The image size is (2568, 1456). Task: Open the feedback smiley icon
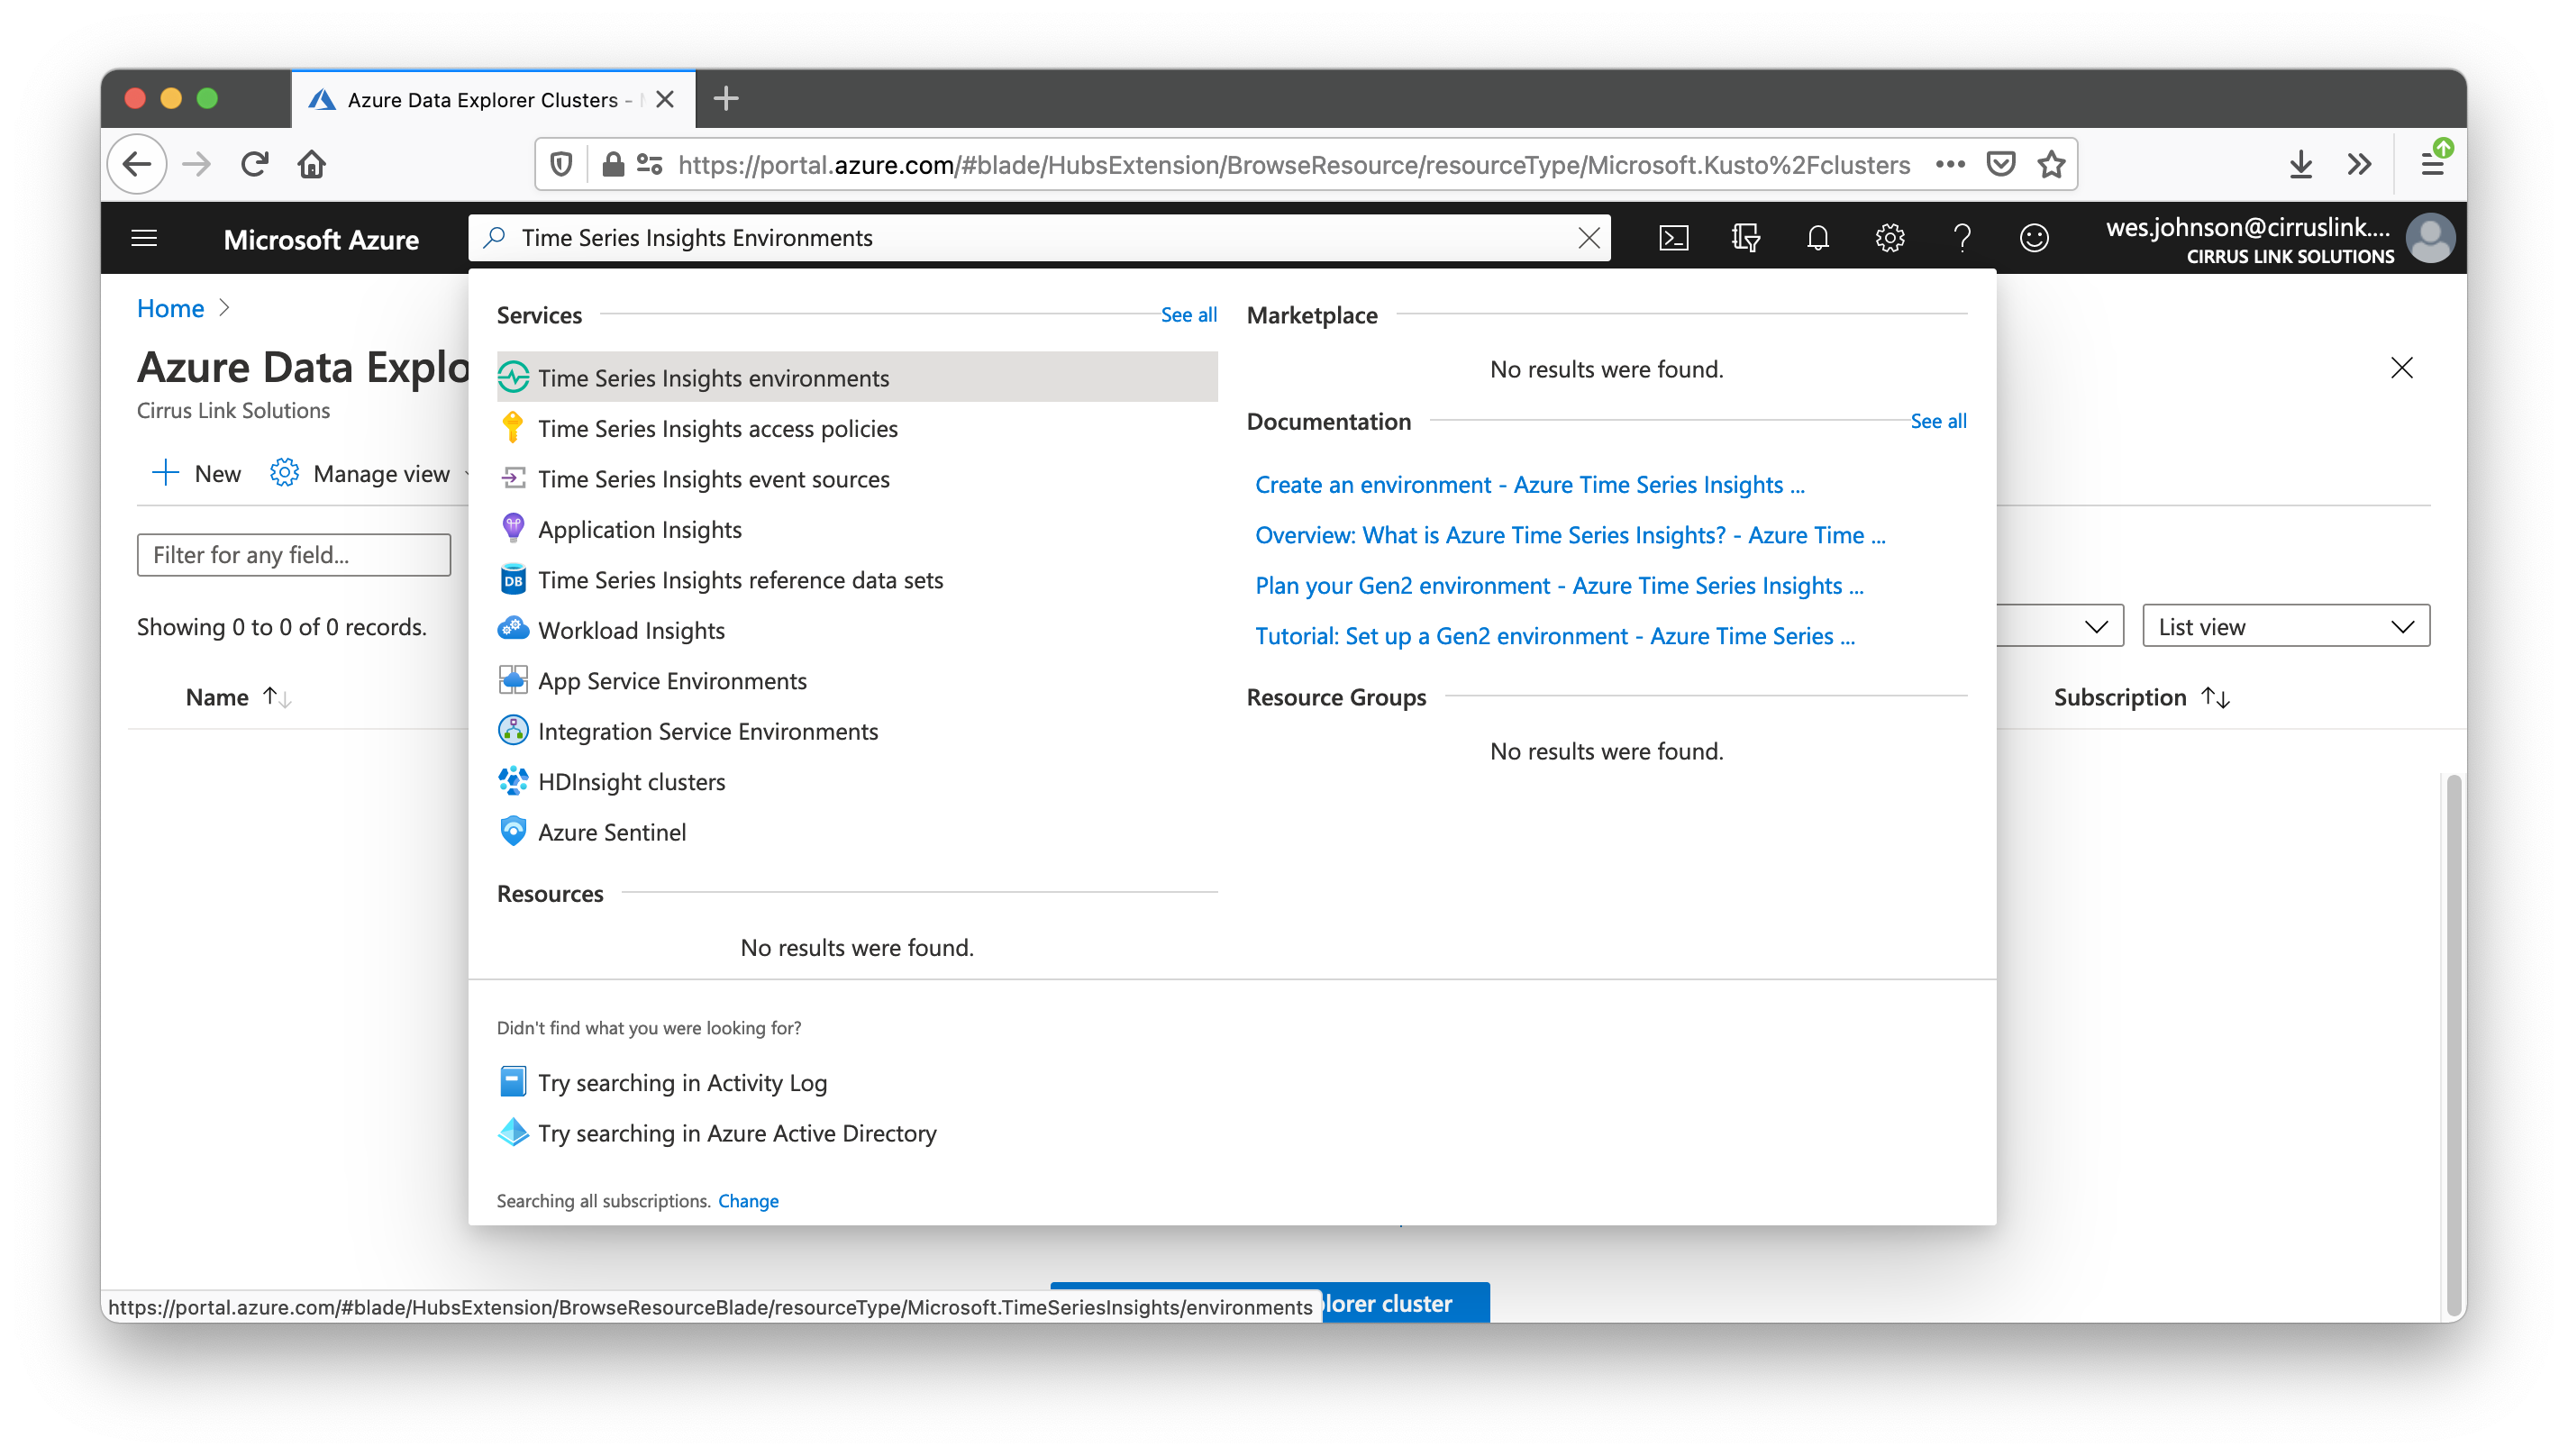(2033, 238)
